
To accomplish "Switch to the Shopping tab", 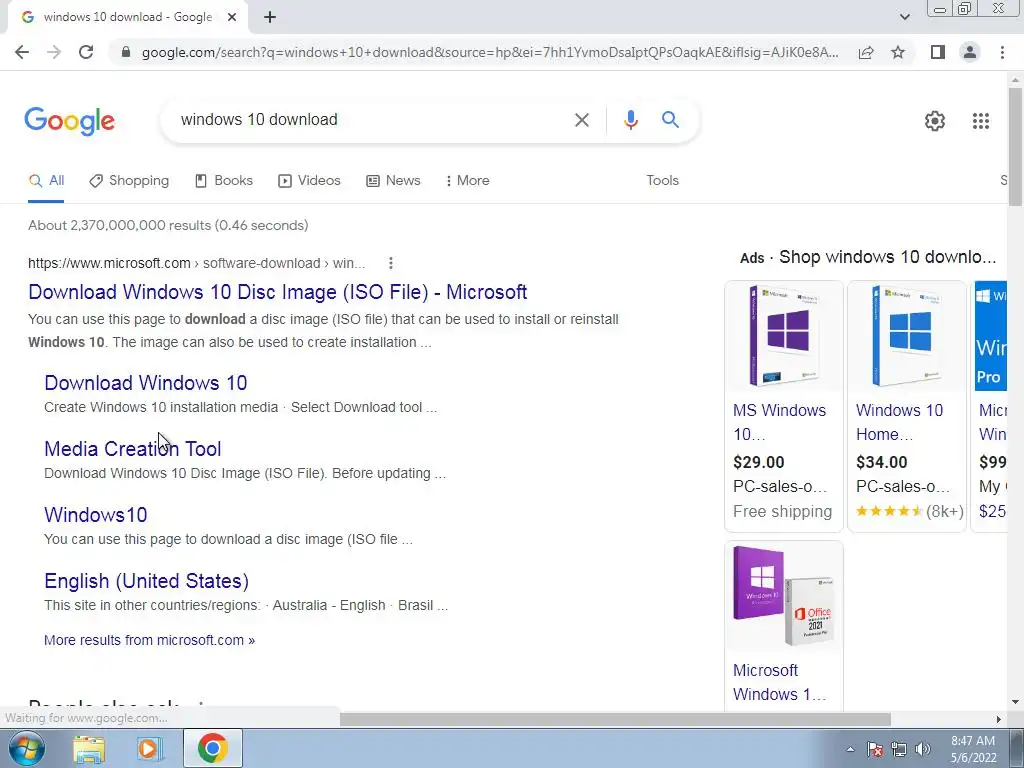I will [129, 181].
